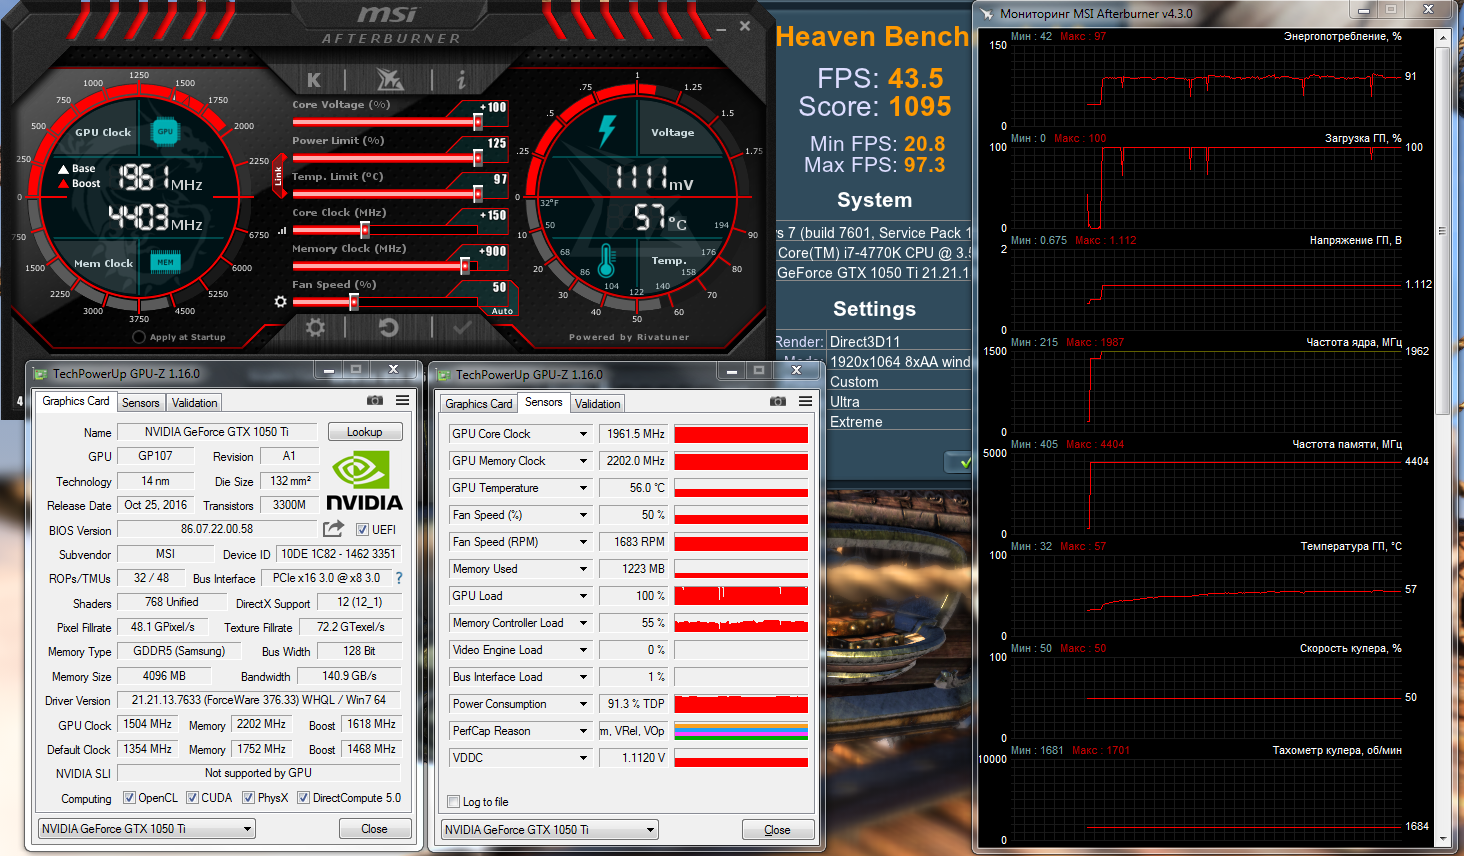Click the Bus Interface question mark icon
1464x856 pixels.
[399, 578]
